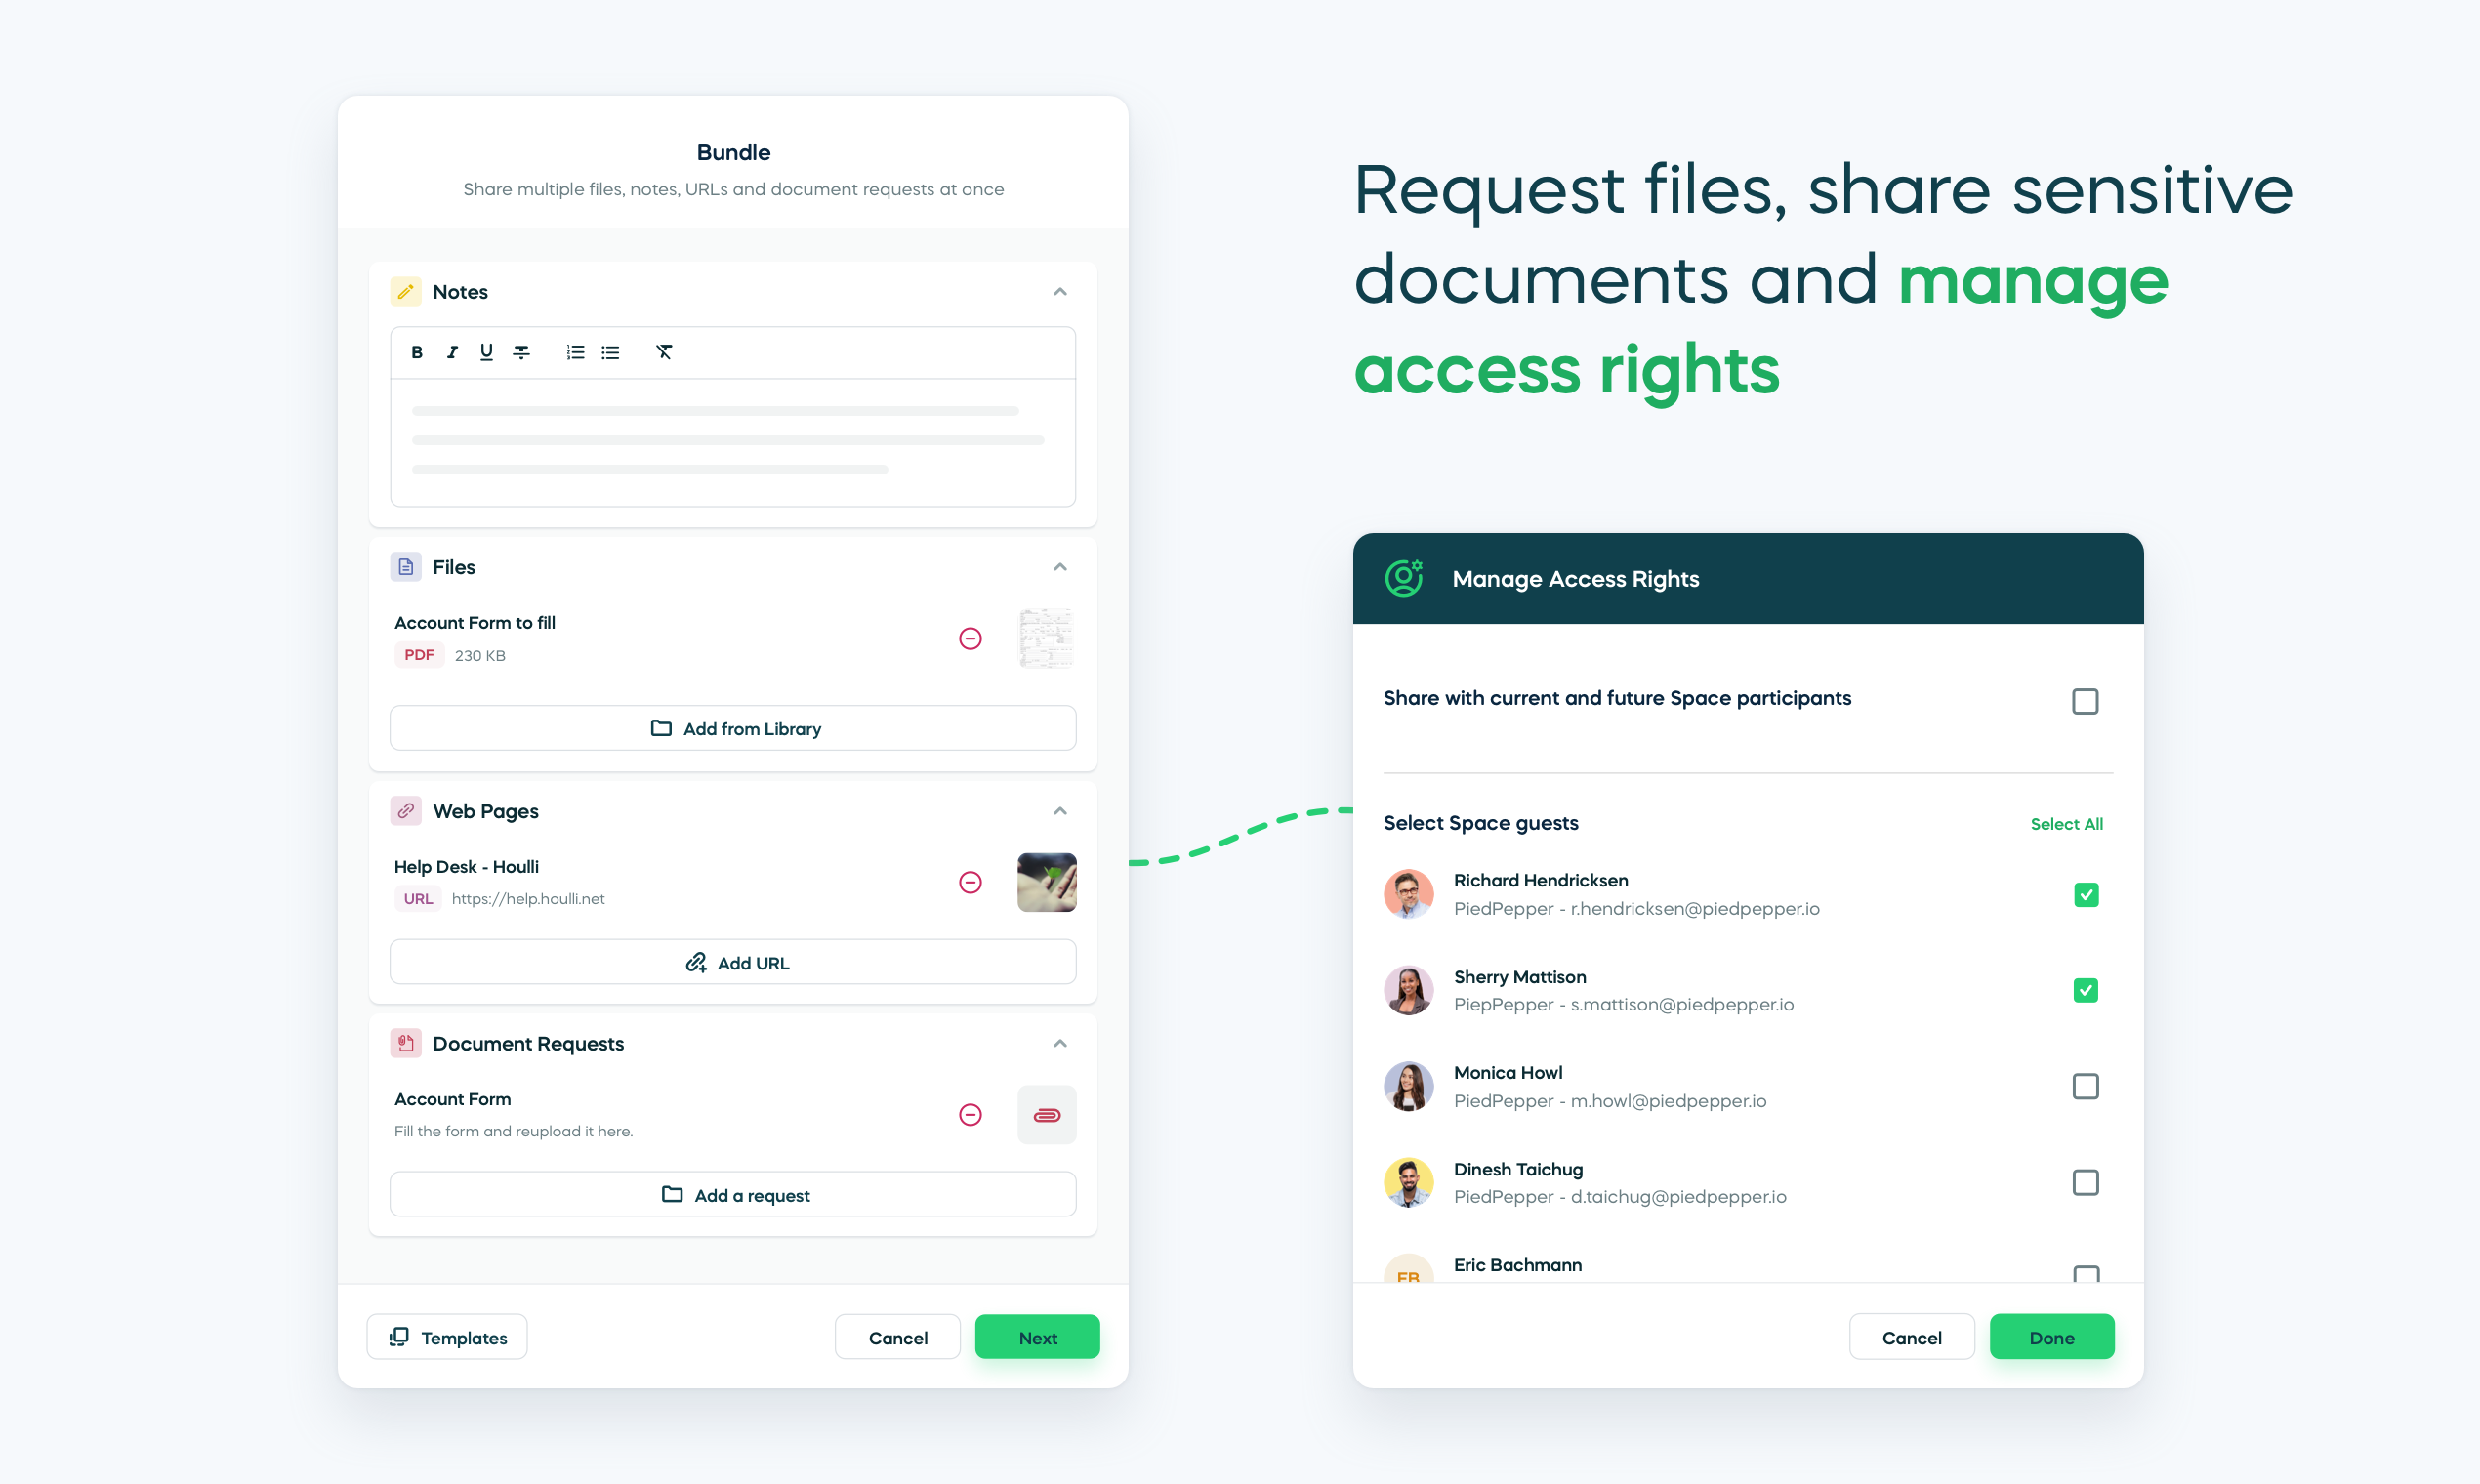This screenshot has height=1484, width=2480.
Task: Open the Help Desk web page thumbnail
Action: click(1047, 882)
